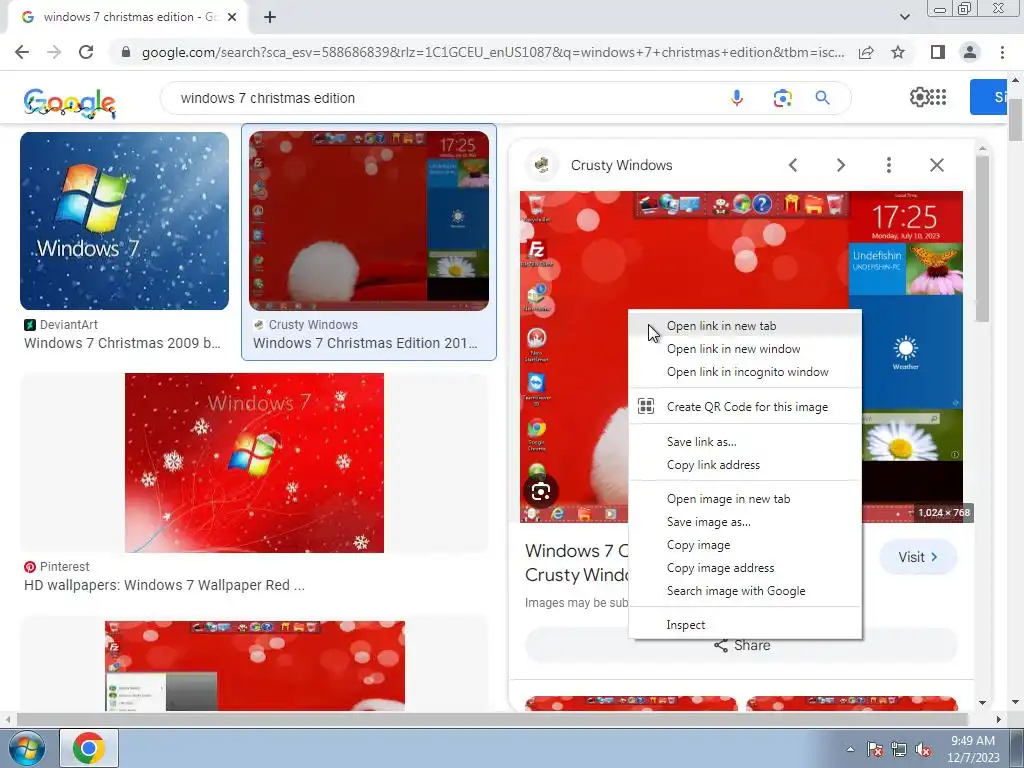Open Windows 7 Christmas Edition 201… title
This screenshot has height=768, width=1024.
[365, 343]
